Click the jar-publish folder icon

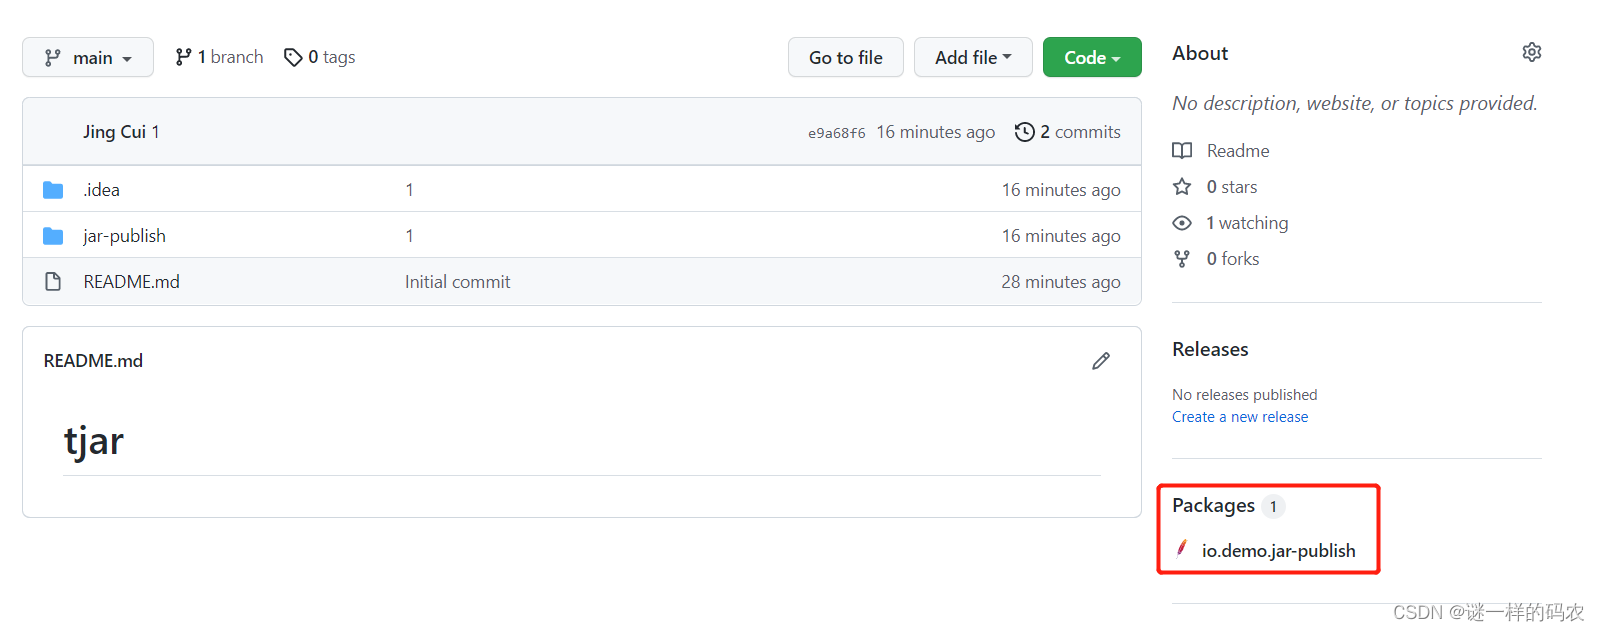tap(53, 236)
